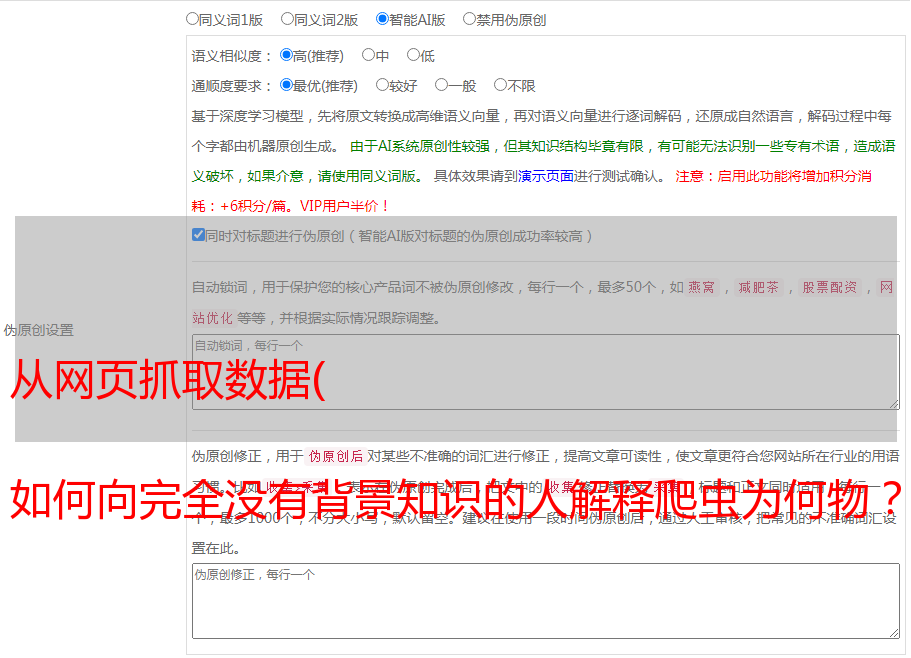911x658 pixels.
Task: Click the 伪原创设置 label
Action: point(38,330)
